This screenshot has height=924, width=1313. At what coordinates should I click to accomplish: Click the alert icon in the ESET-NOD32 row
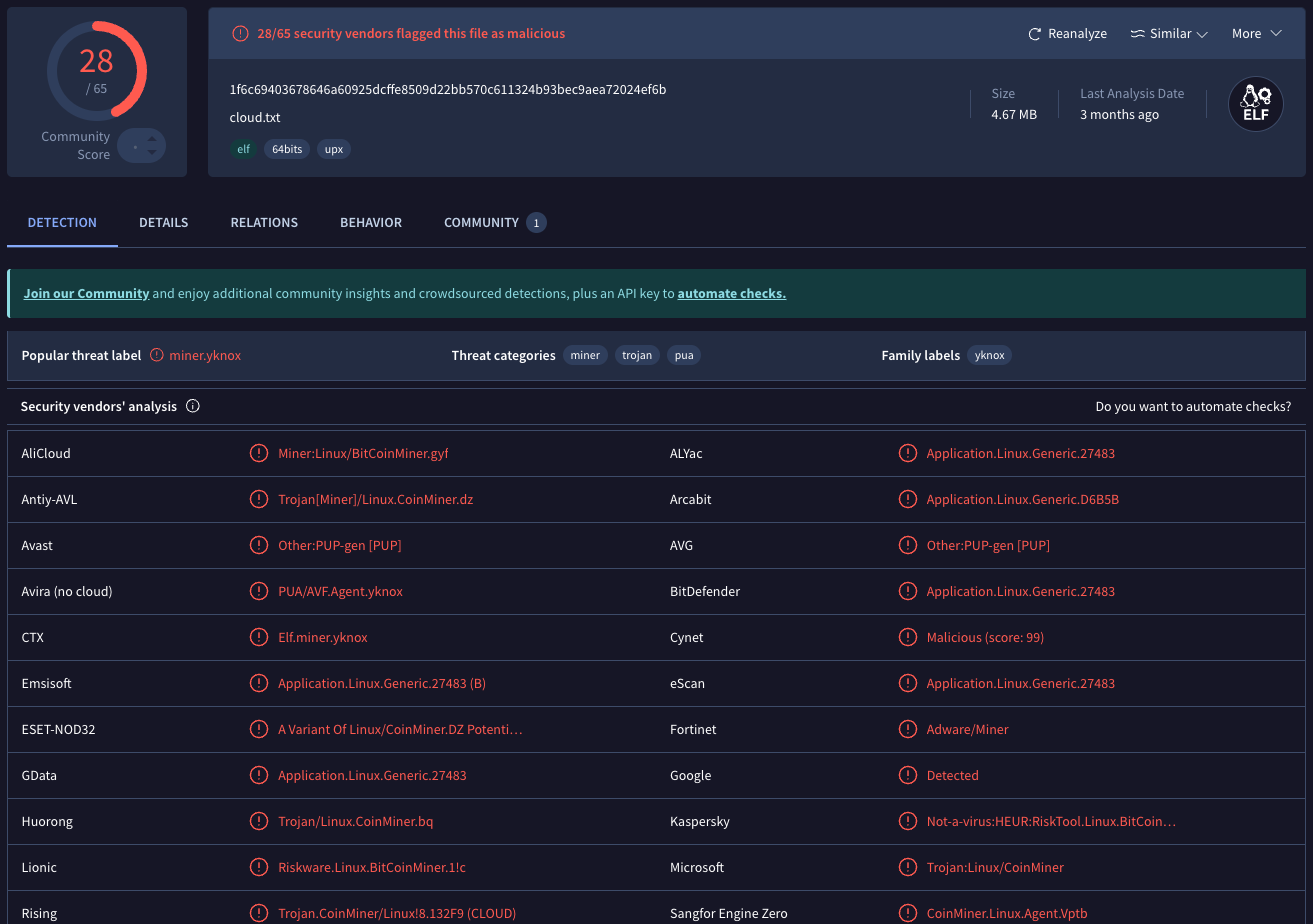point(259,729)
